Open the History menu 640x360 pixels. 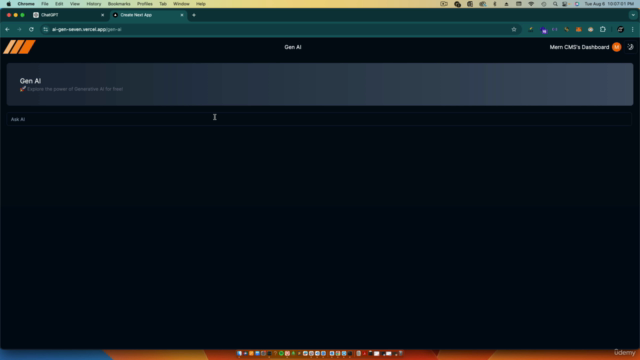[x=94, y=4]
